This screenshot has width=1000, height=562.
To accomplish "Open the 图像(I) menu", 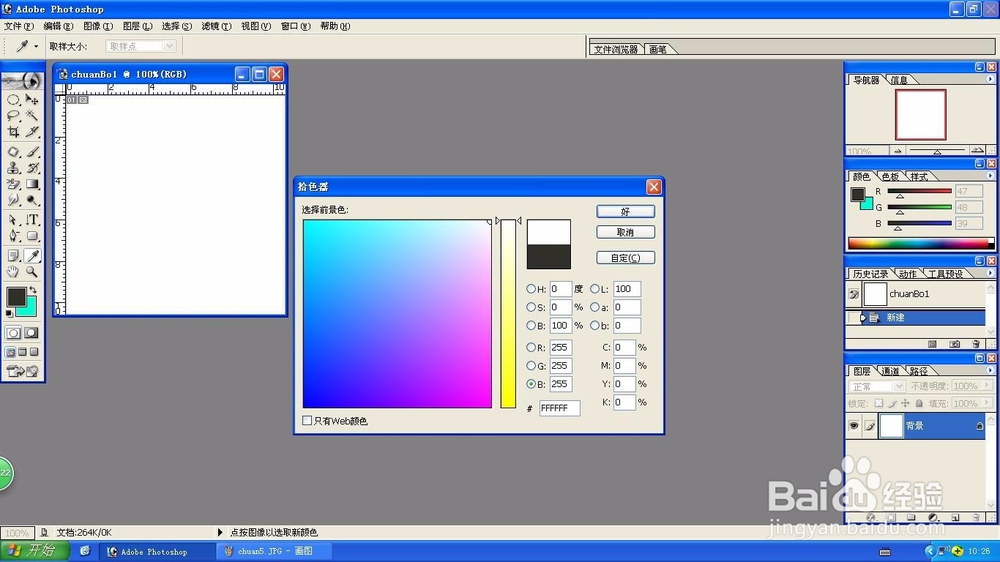I will [98, 26].
